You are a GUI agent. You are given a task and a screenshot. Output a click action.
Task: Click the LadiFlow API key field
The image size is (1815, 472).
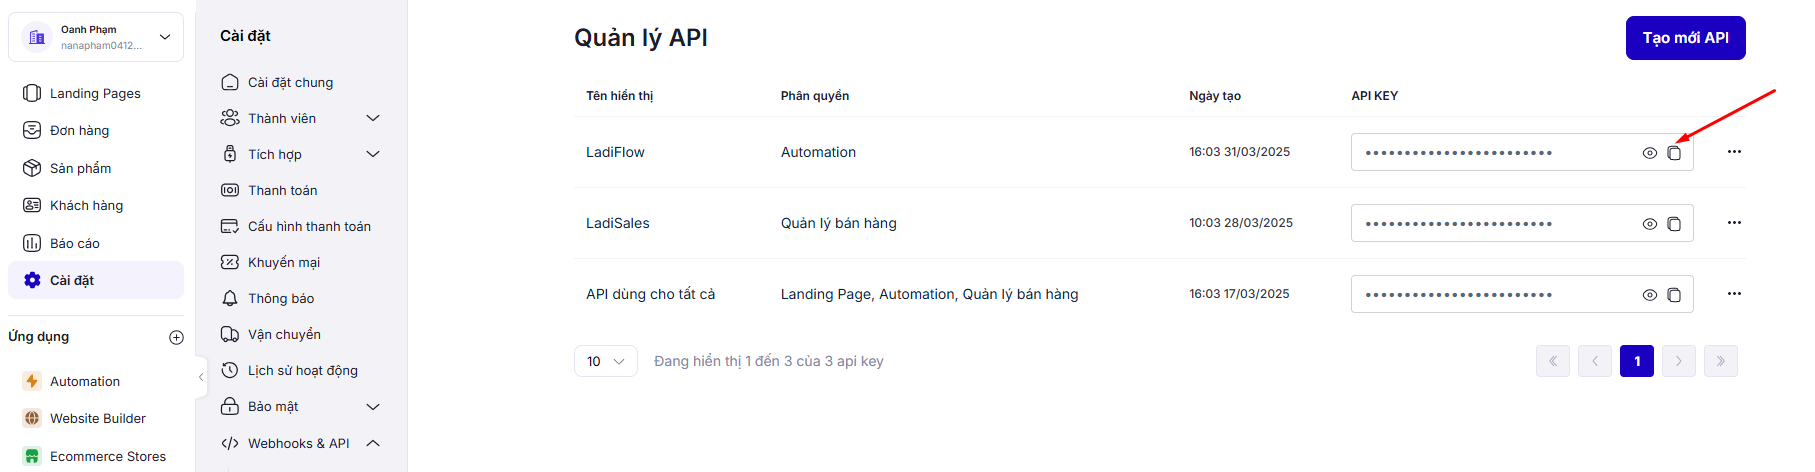coord(1490,153)
